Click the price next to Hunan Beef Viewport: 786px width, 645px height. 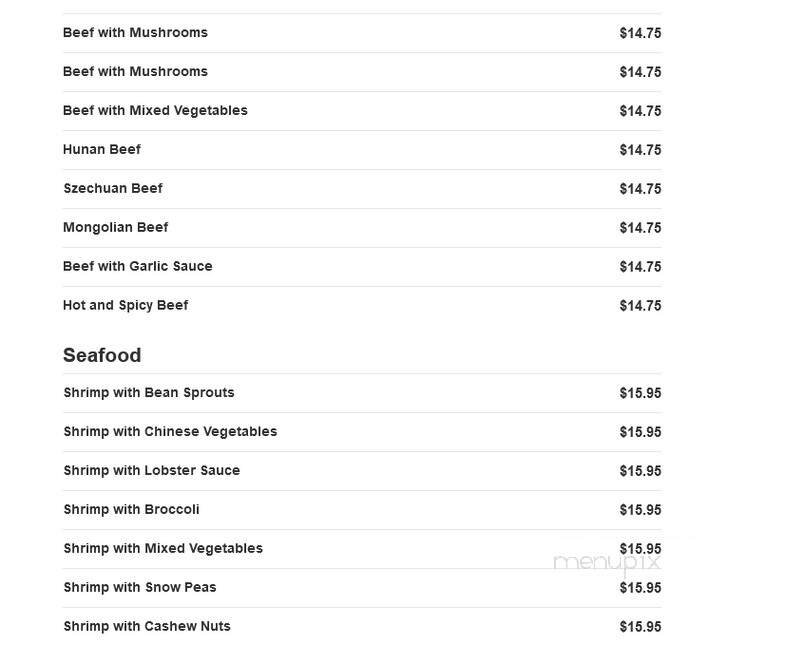[x=640, y=150]
